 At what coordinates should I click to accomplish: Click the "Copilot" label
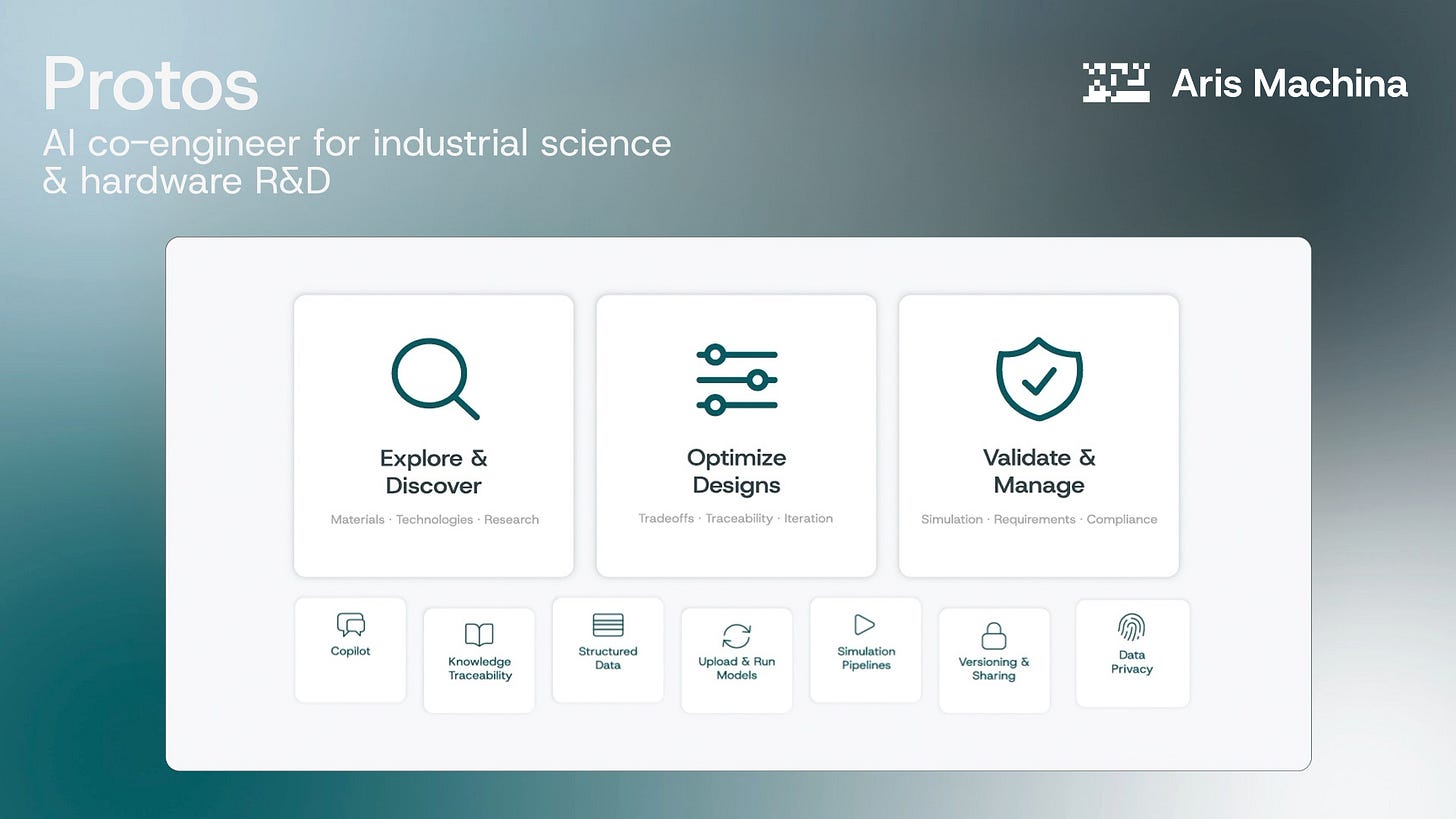[351, 651]
